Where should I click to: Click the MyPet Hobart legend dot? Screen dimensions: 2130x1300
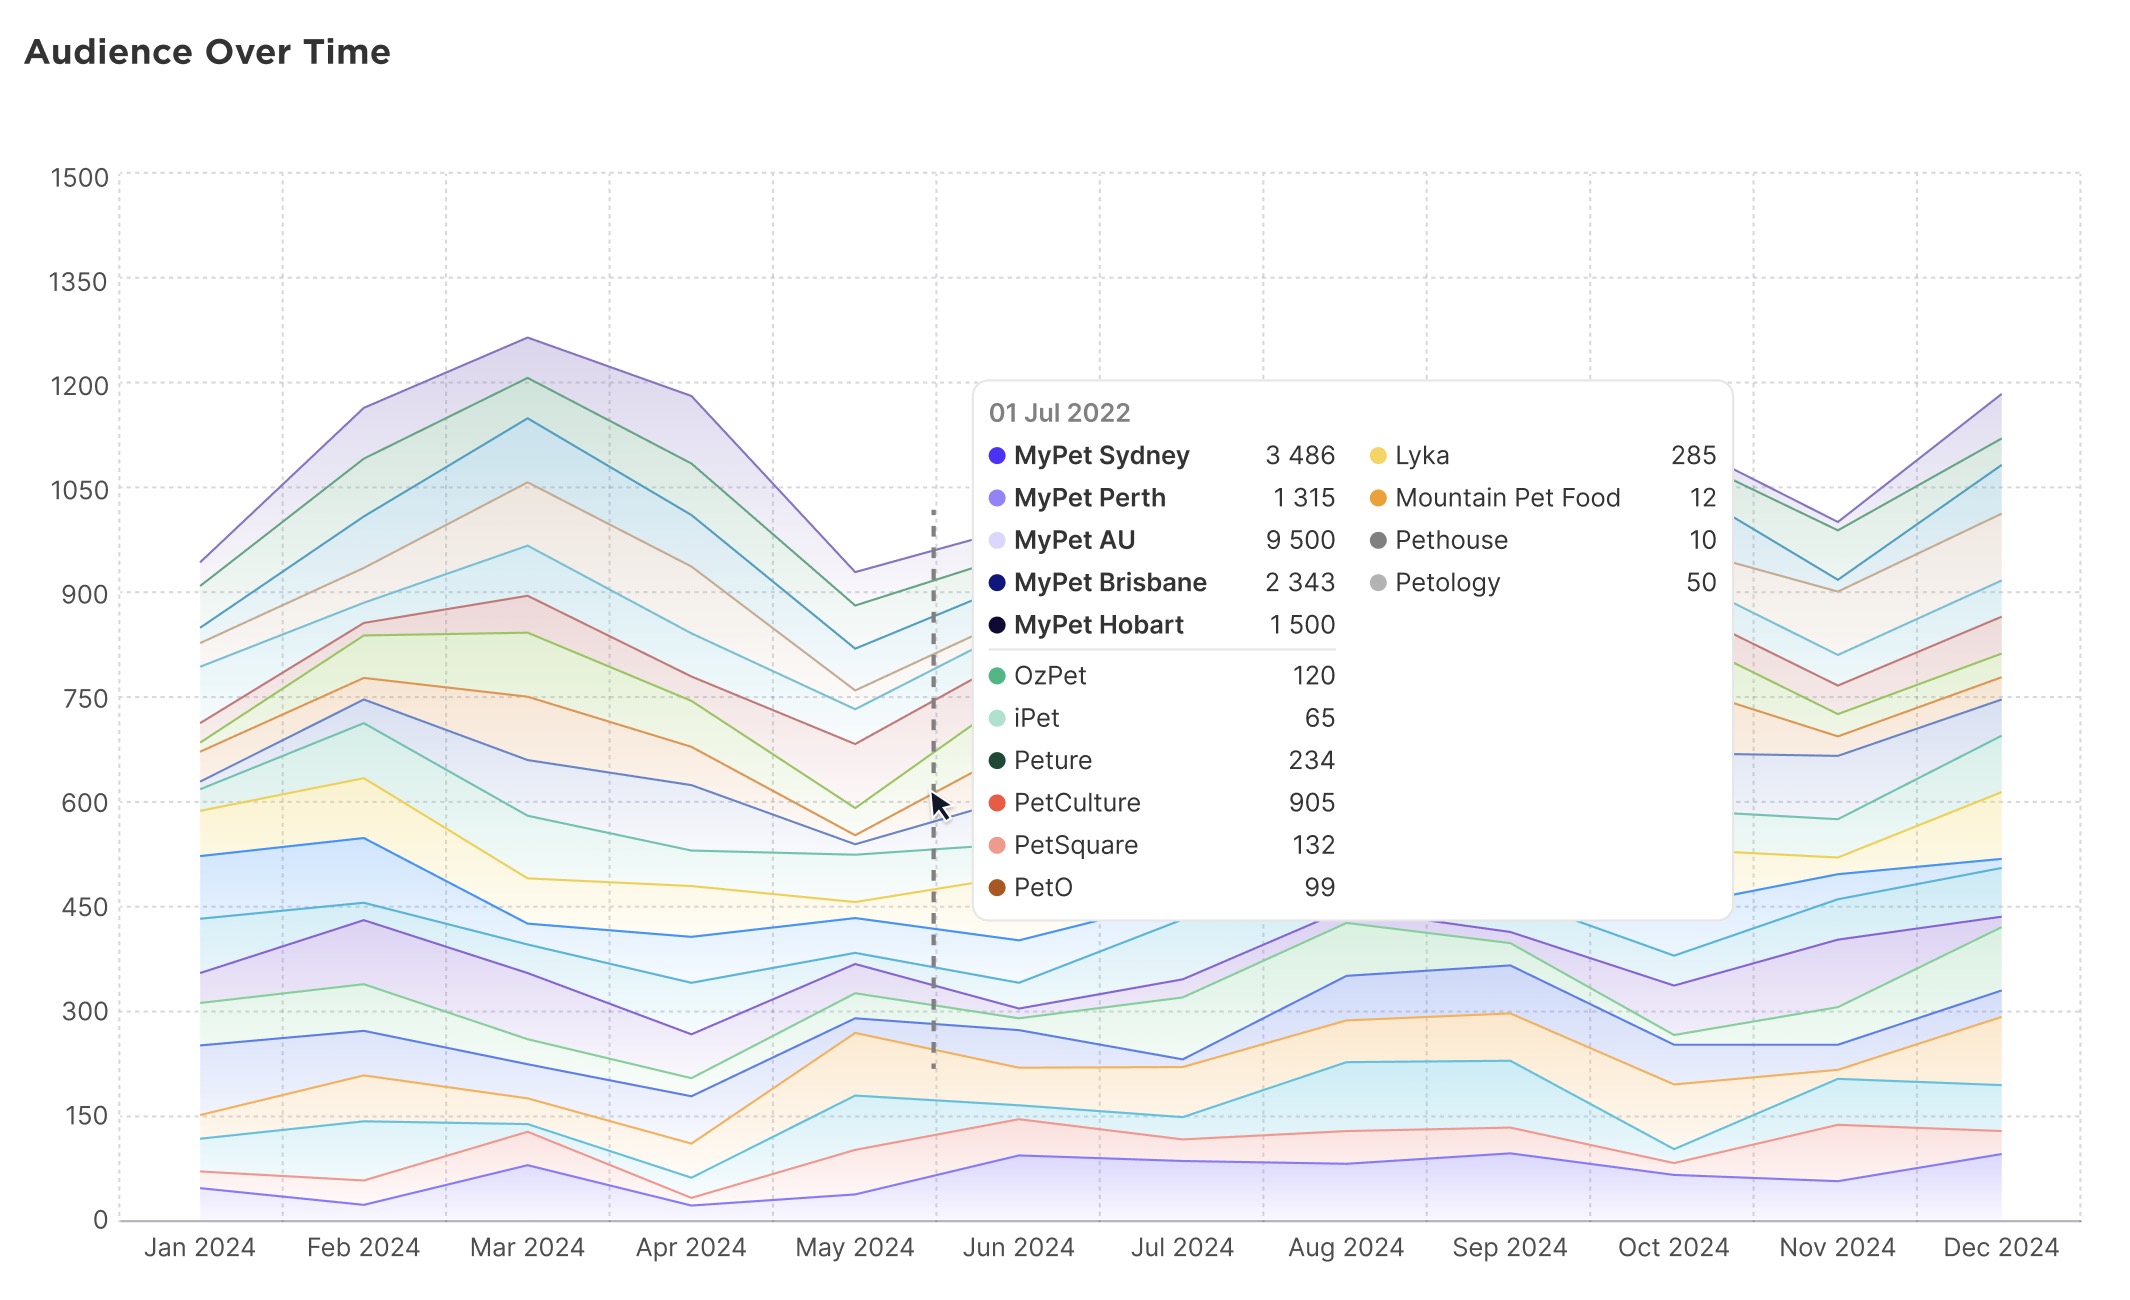pos(997,625)
